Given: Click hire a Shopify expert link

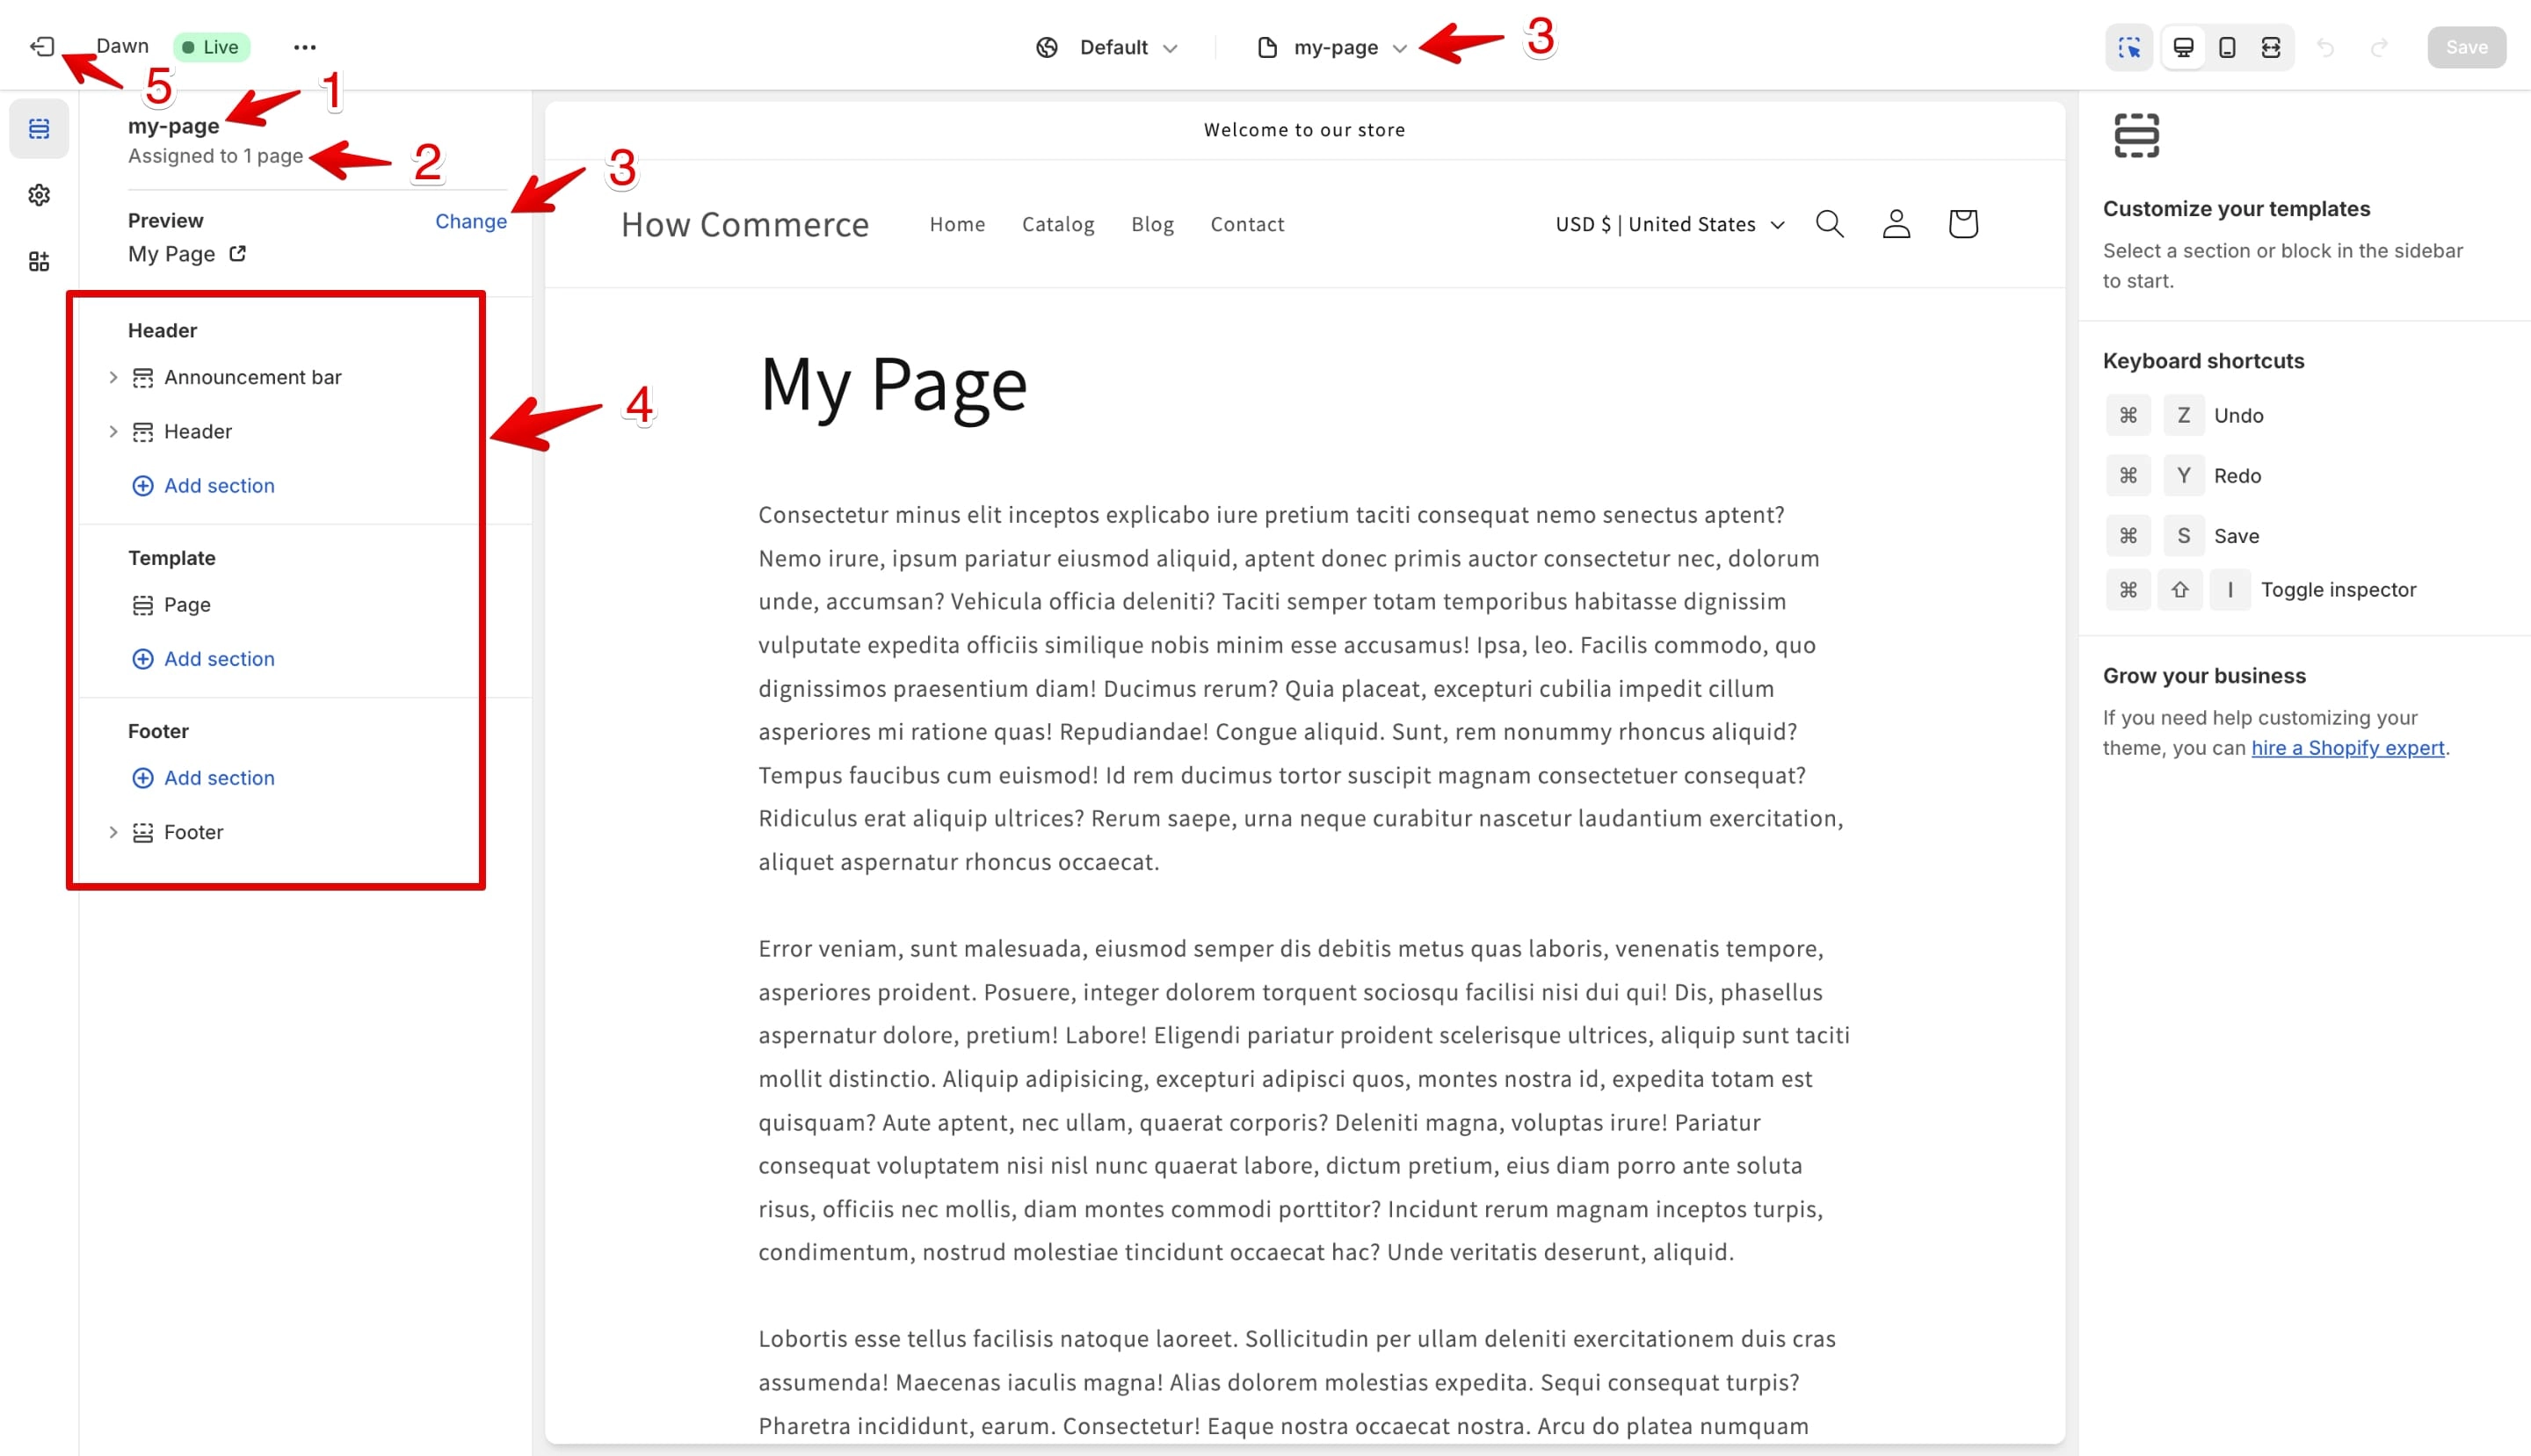Looking at the screenshot, I should (x=2347, y=748).
